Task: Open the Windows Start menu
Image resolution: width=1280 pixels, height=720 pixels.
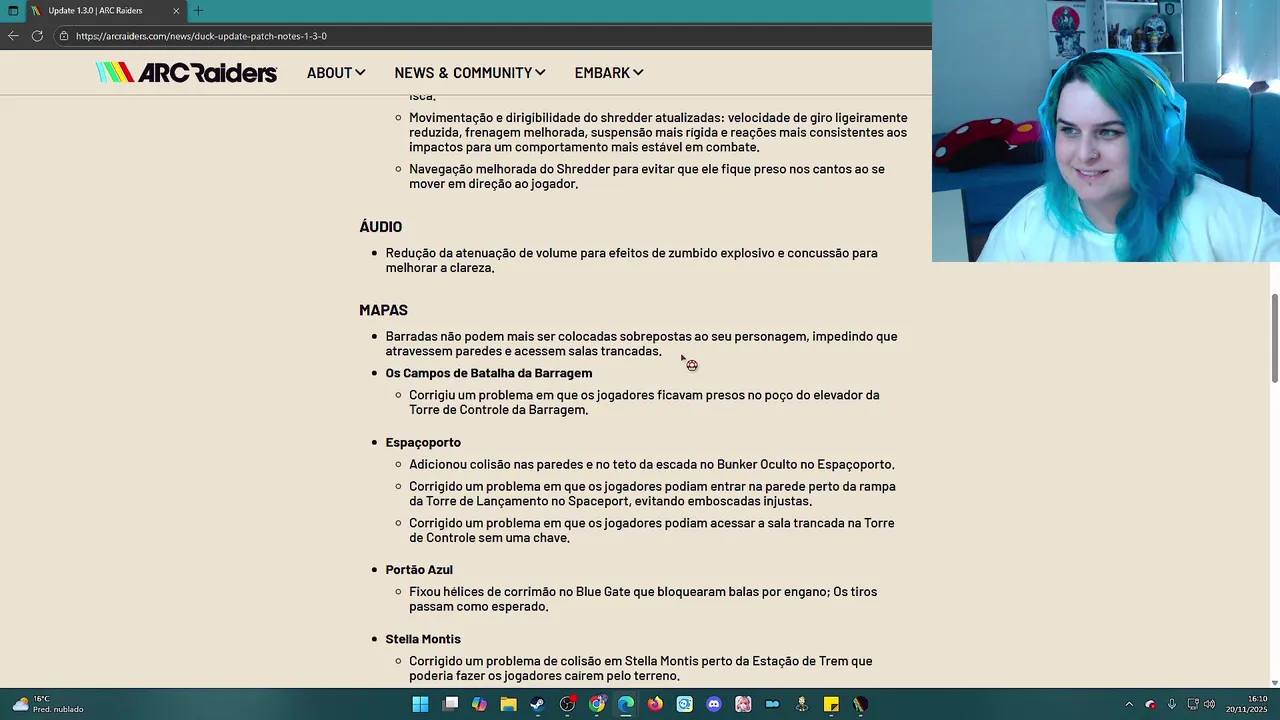Action: (x=421, y=704)
